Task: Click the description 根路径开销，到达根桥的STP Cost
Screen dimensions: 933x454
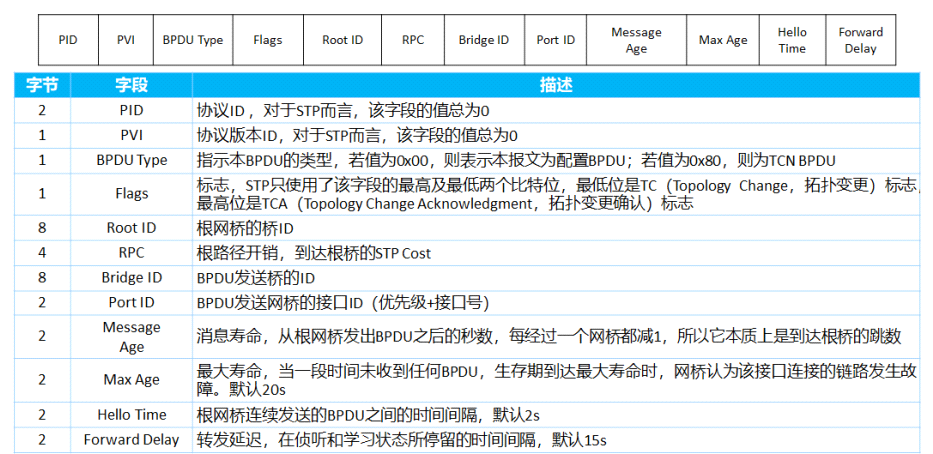Action: 314,253
